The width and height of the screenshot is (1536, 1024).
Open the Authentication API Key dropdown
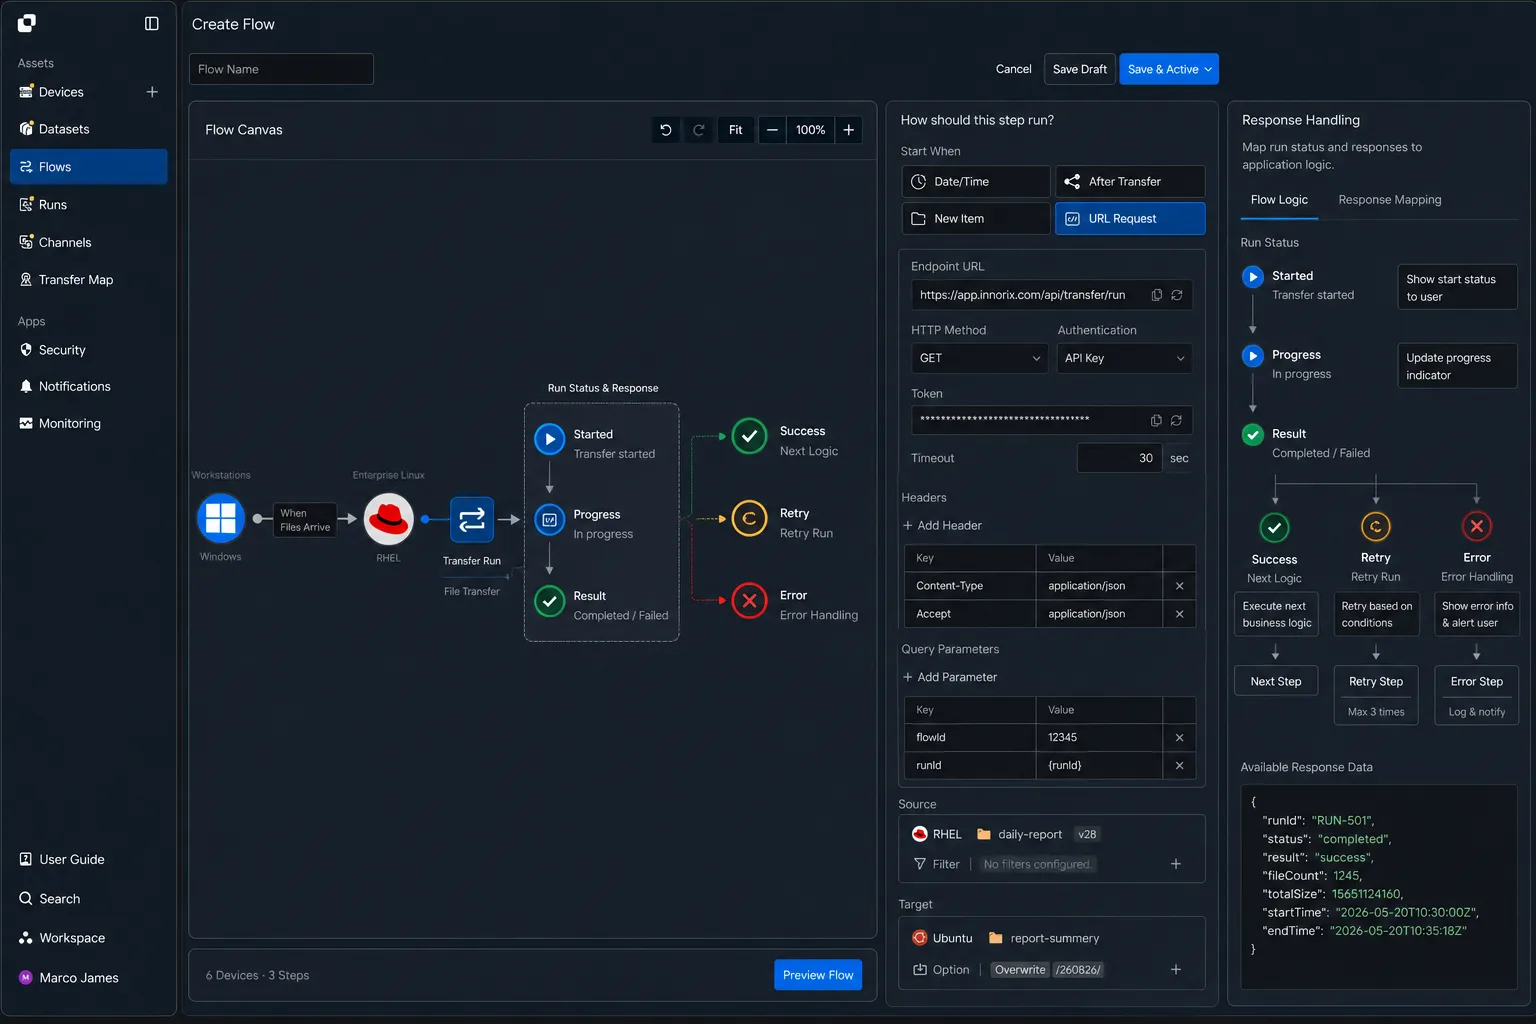[x=1124, y=358]
